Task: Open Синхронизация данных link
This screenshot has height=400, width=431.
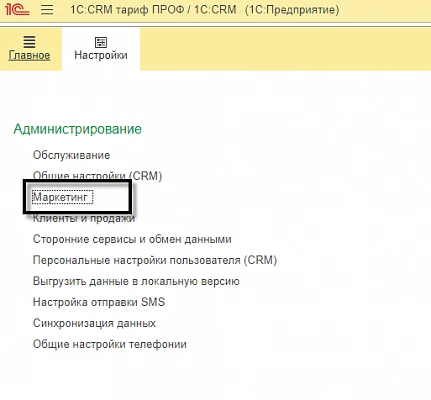Action: (x=94, y=323)
